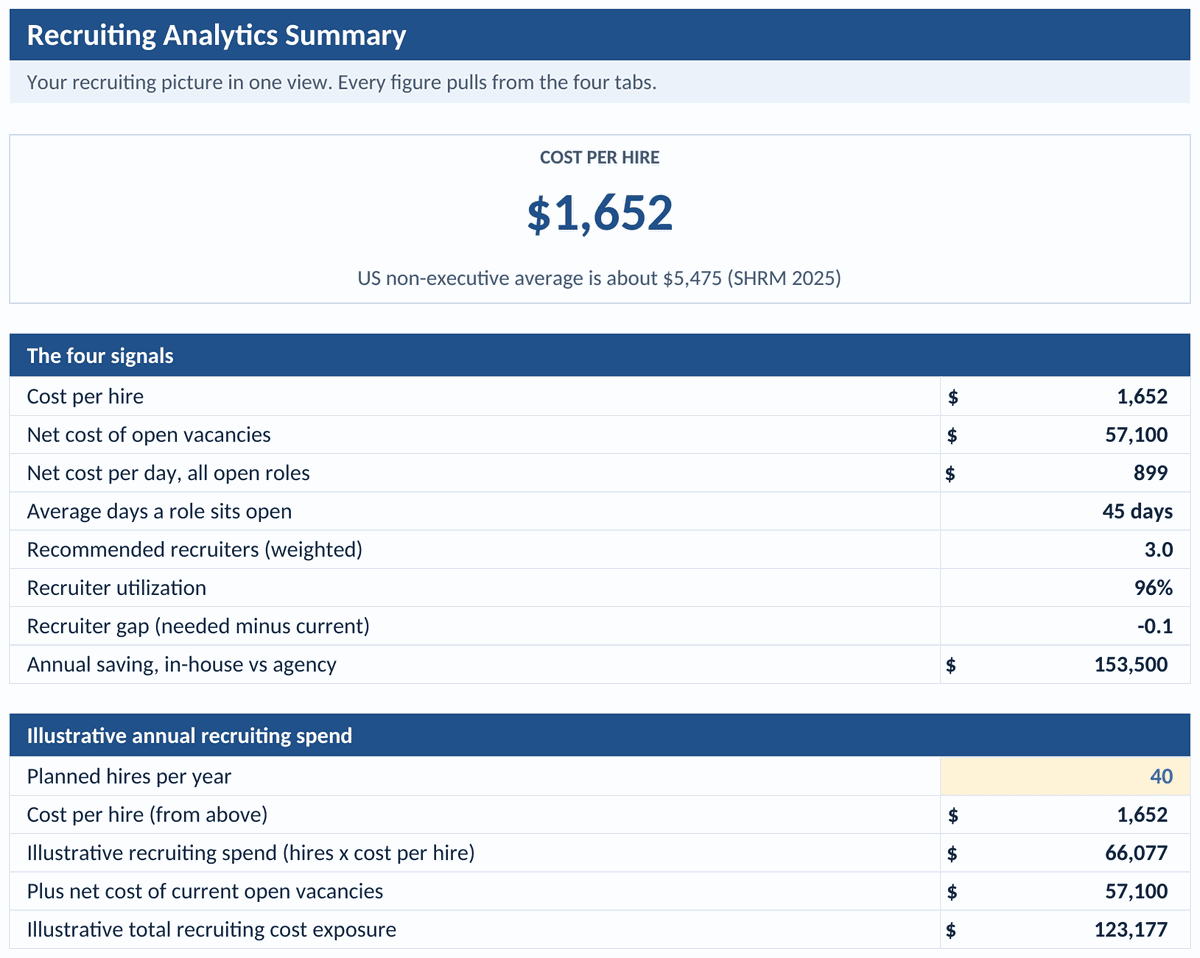Click the 1,652 value in four signals

pos(1142,396)
